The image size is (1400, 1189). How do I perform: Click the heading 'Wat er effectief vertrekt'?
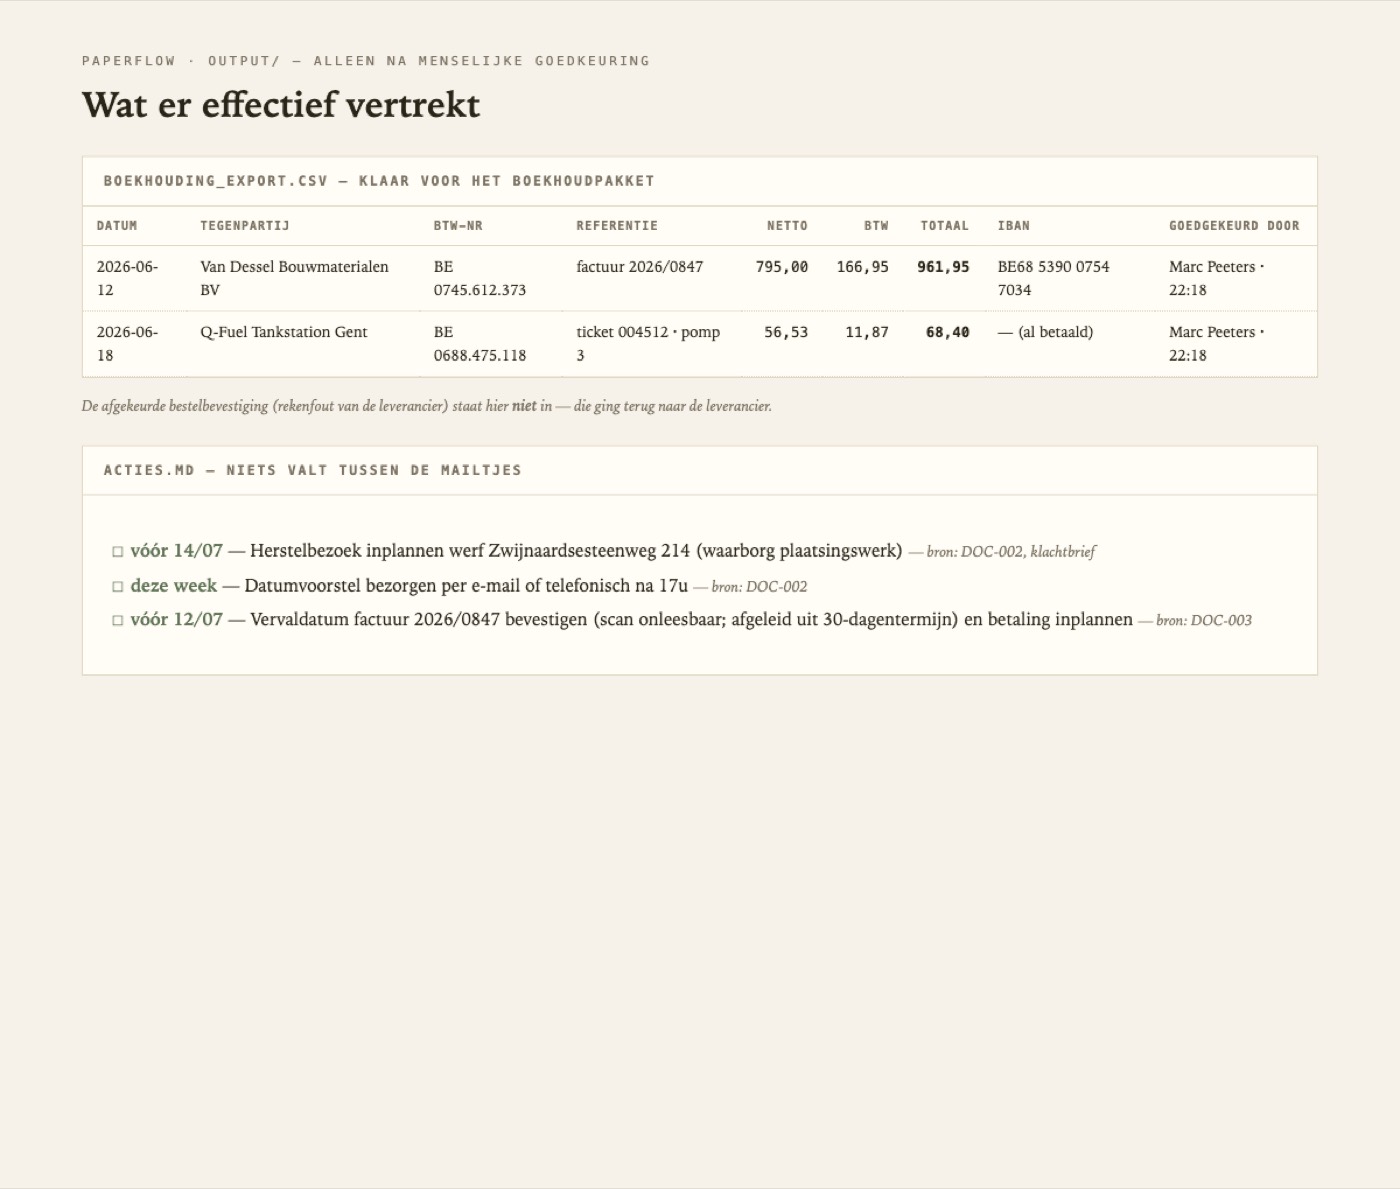281,105
